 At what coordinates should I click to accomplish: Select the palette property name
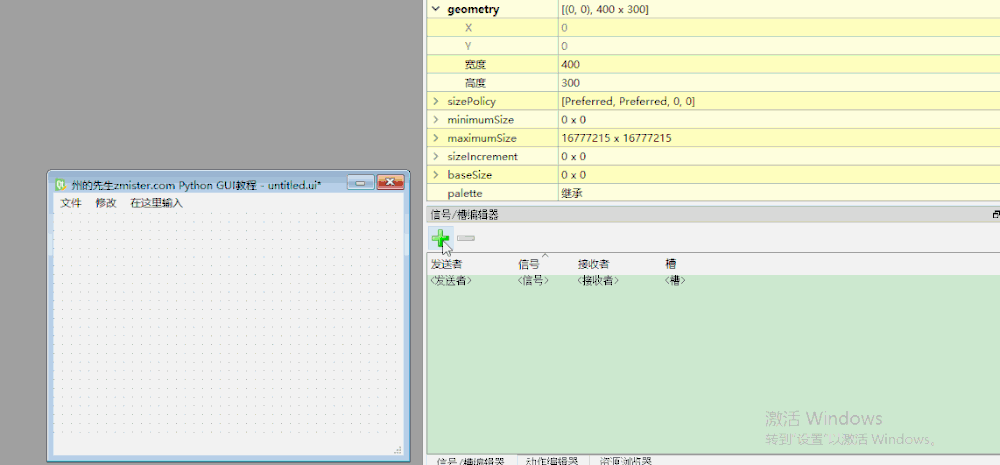(x=465, y=193)
